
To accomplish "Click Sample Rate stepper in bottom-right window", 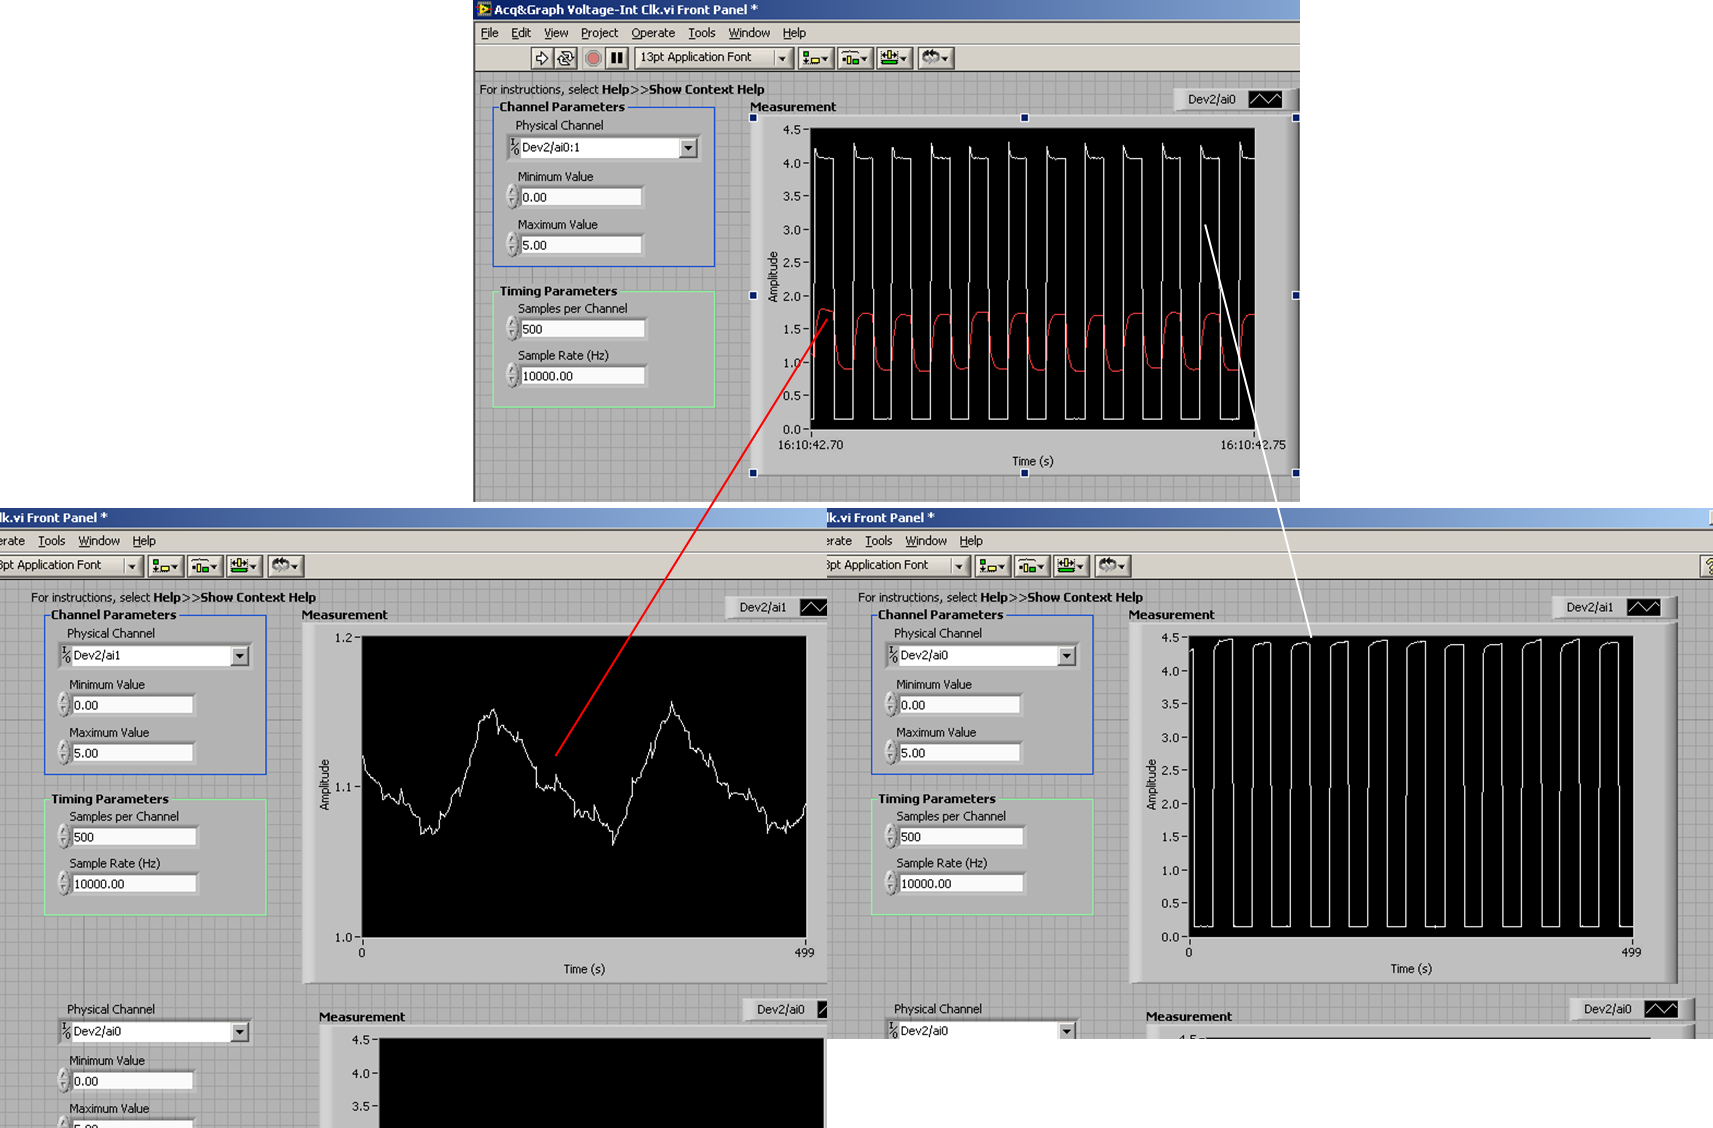I will point(890,884).
